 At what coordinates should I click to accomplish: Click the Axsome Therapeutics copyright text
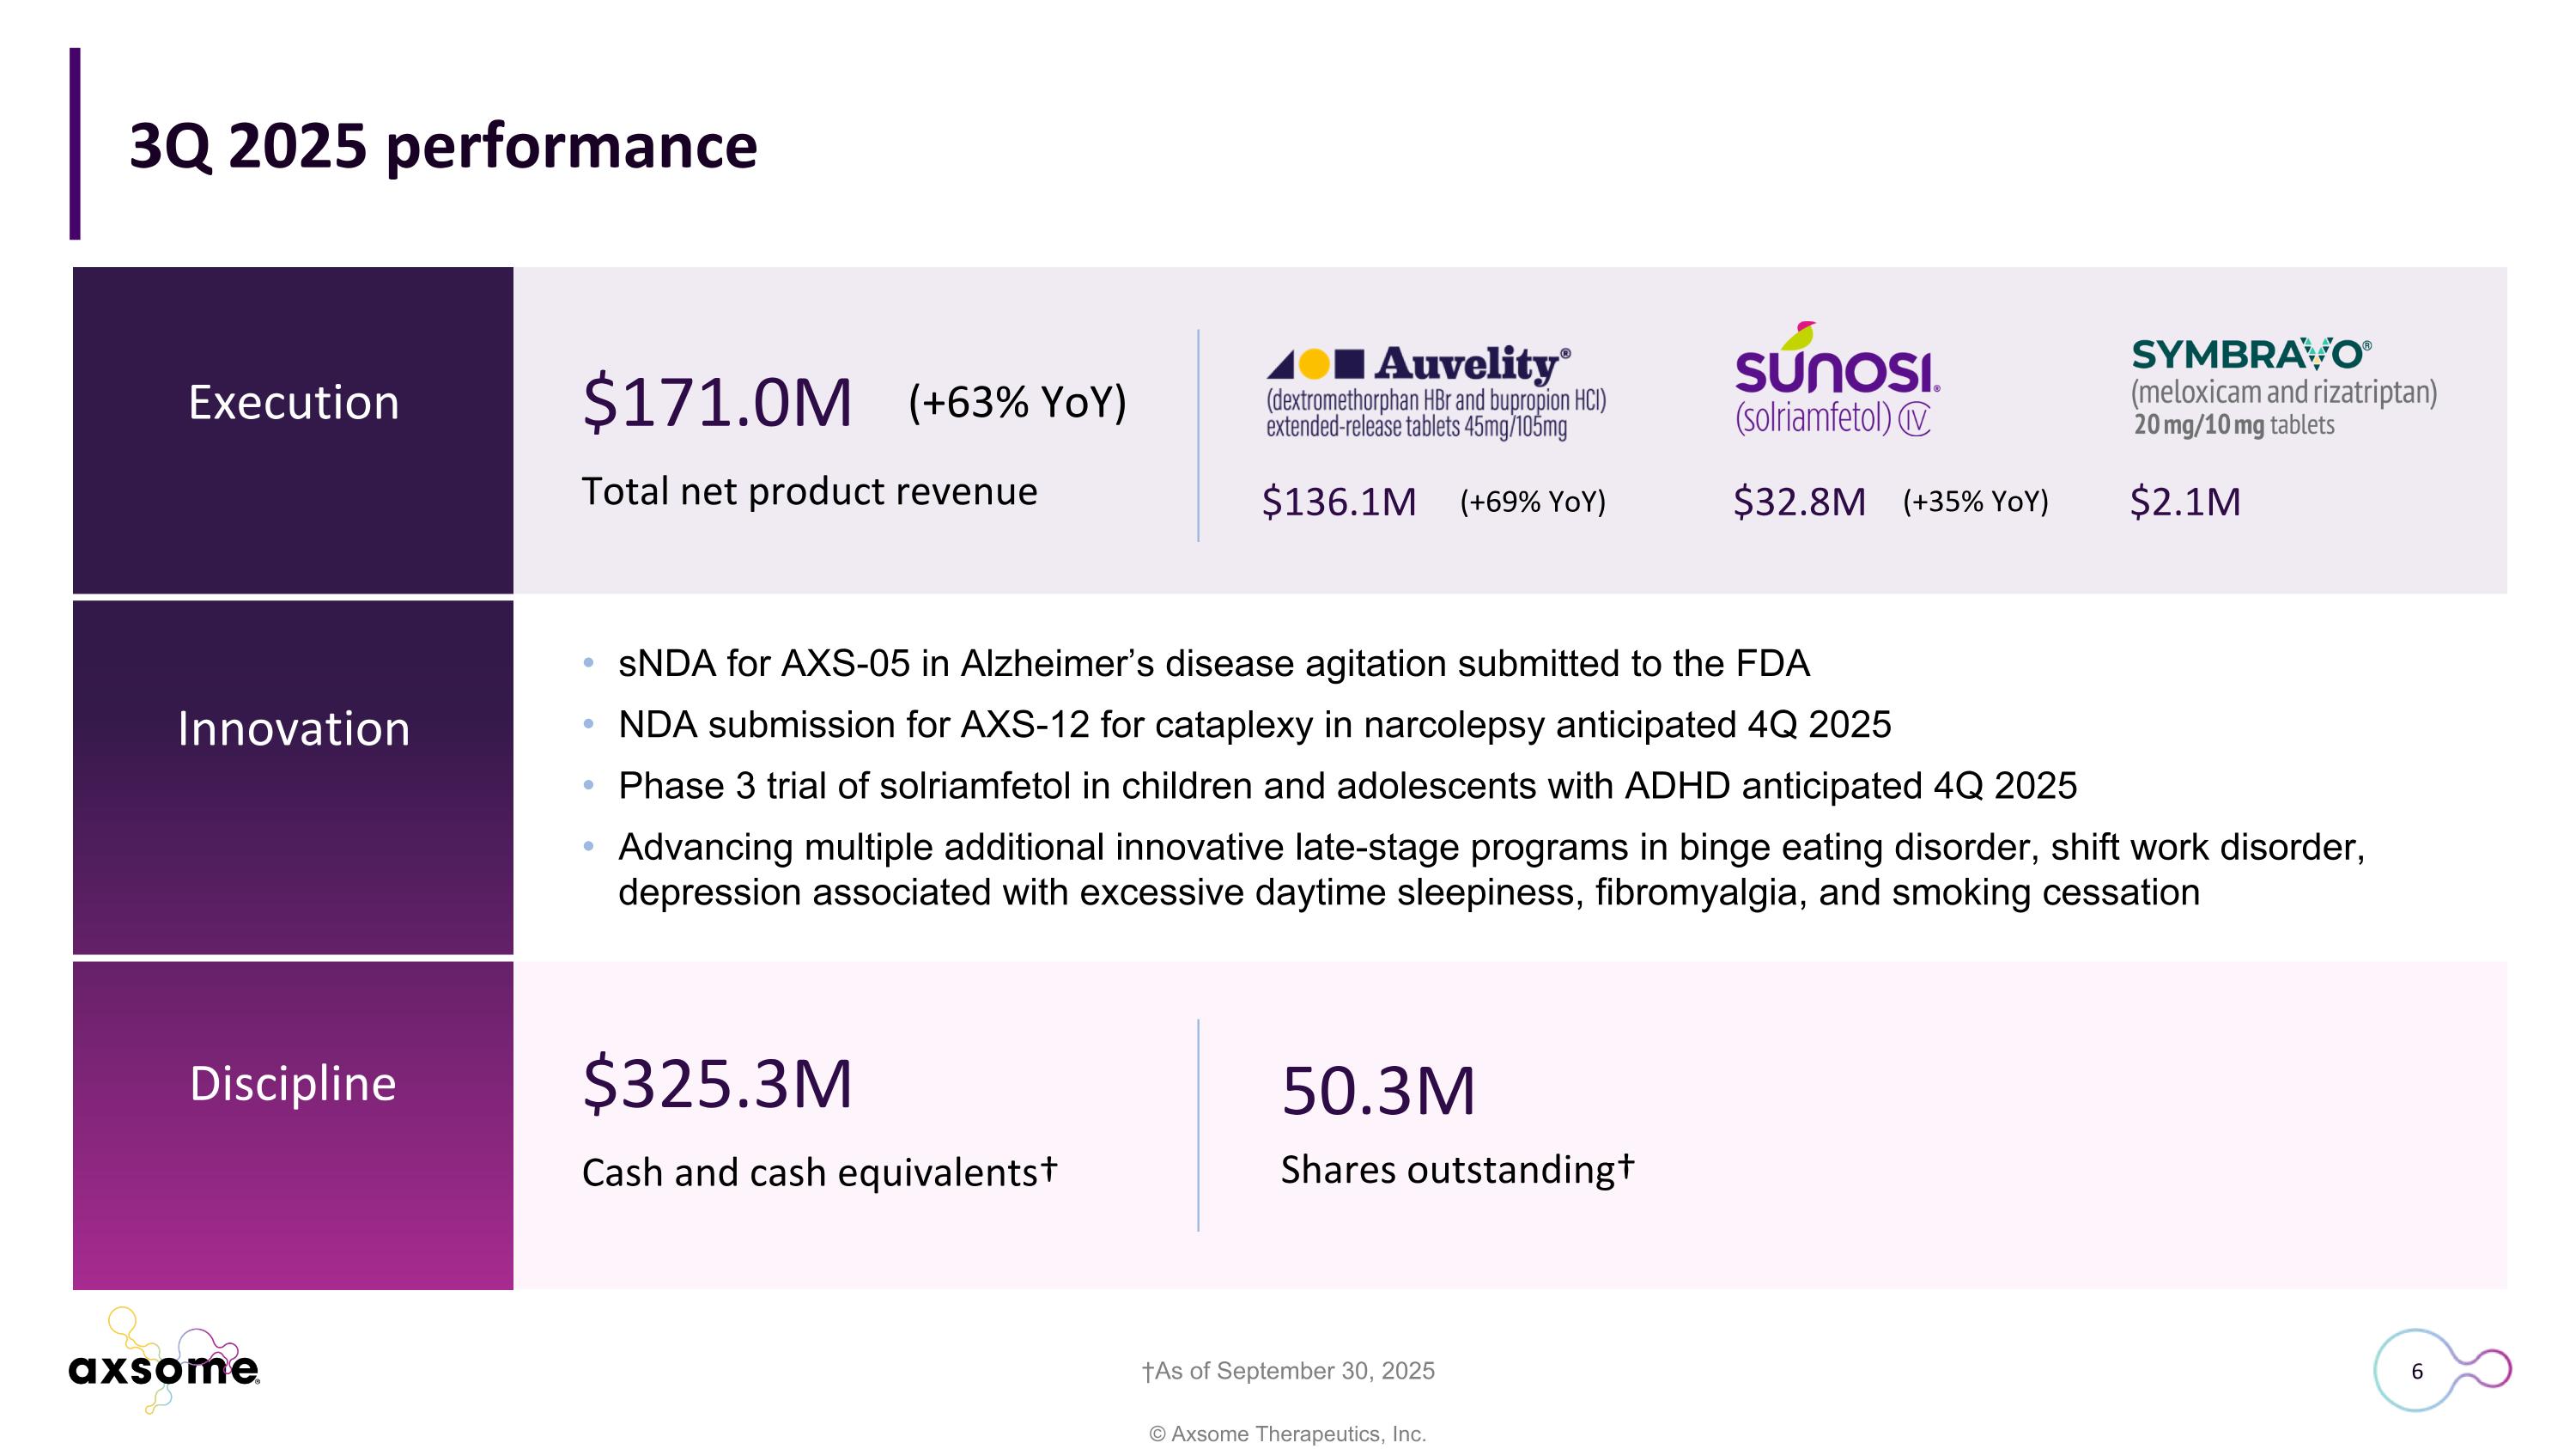[x=1287, y=1434]
